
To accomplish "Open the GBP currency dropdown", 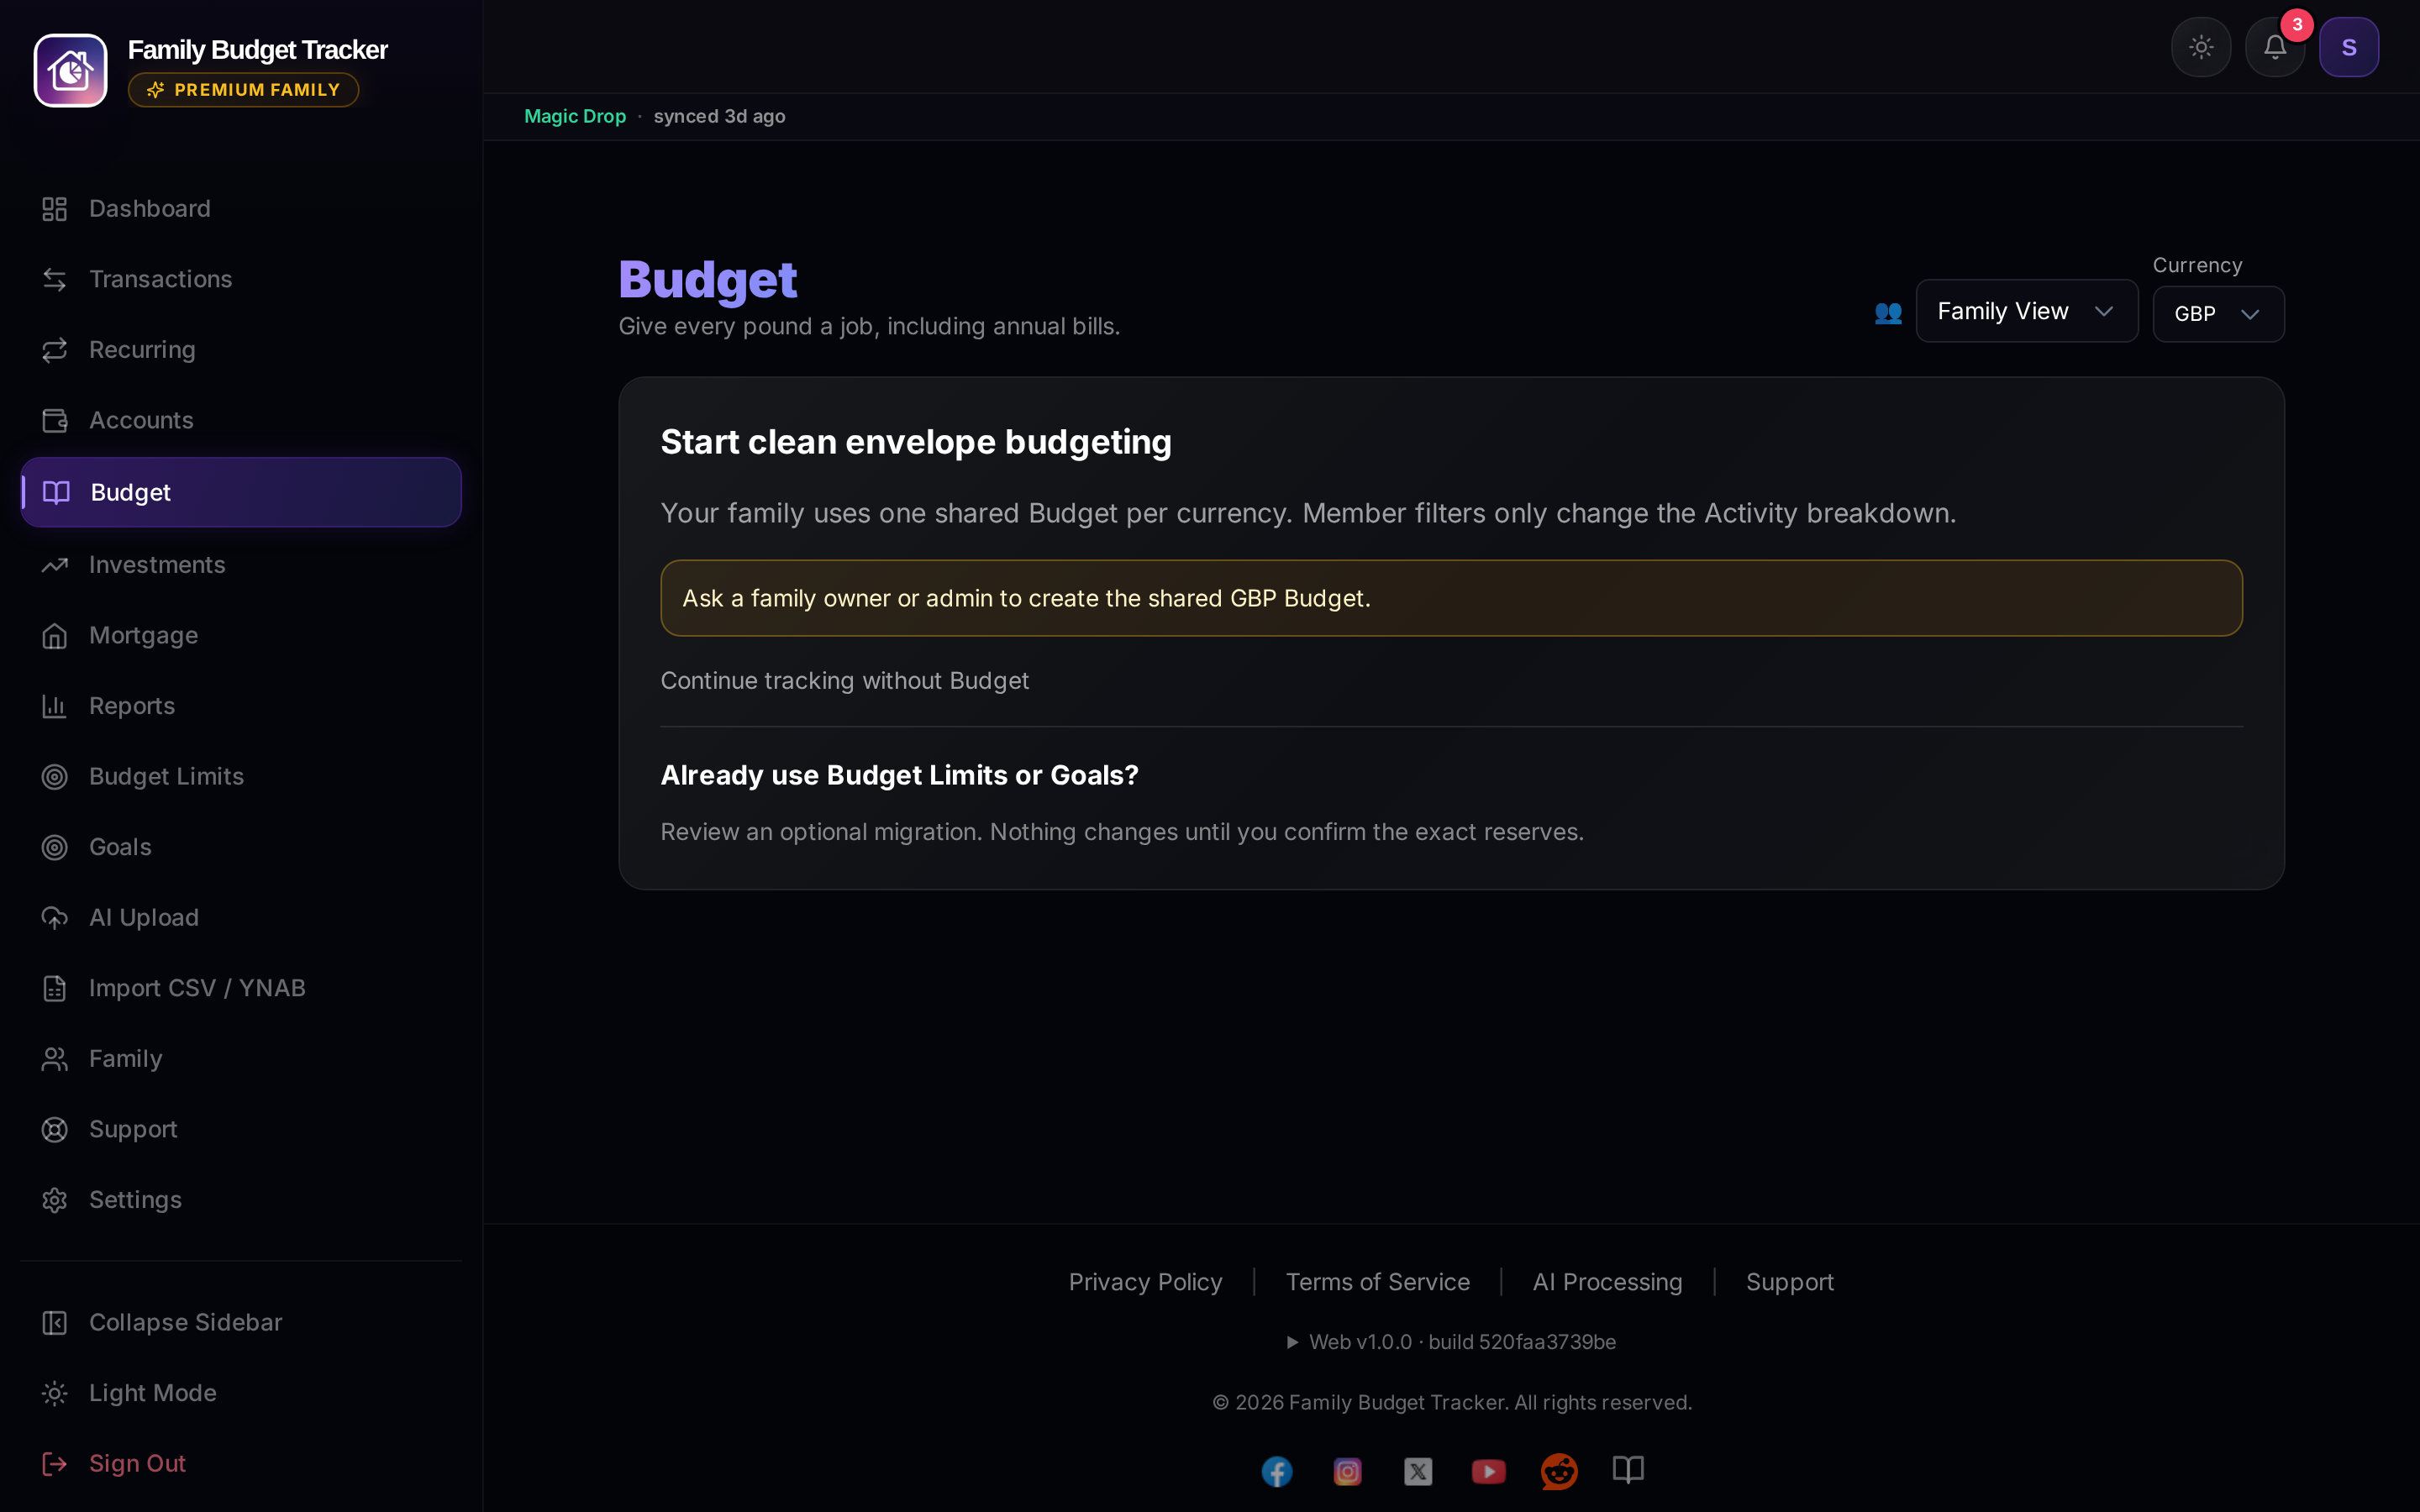I will click(2218, 314).
